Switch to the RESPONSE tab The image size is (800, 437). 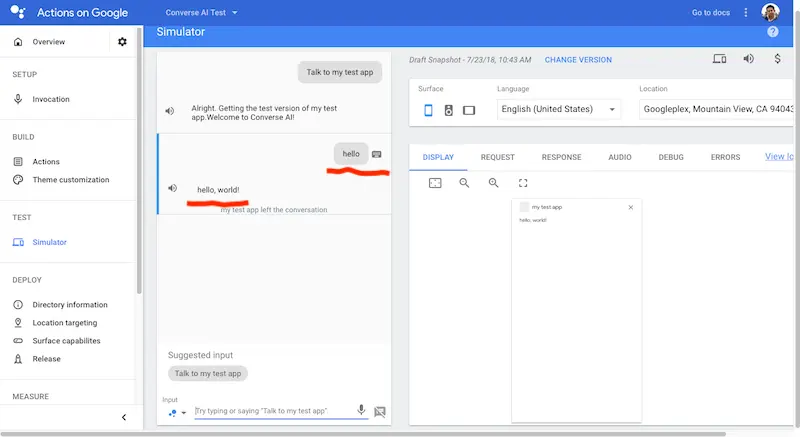pos(561,157)
